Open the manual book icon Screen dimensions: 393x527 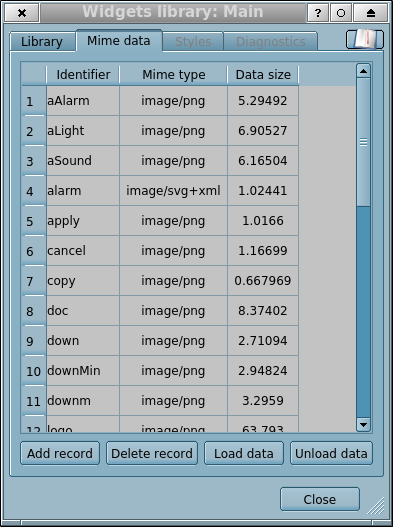pyautogui.click(x=364, y=39)
